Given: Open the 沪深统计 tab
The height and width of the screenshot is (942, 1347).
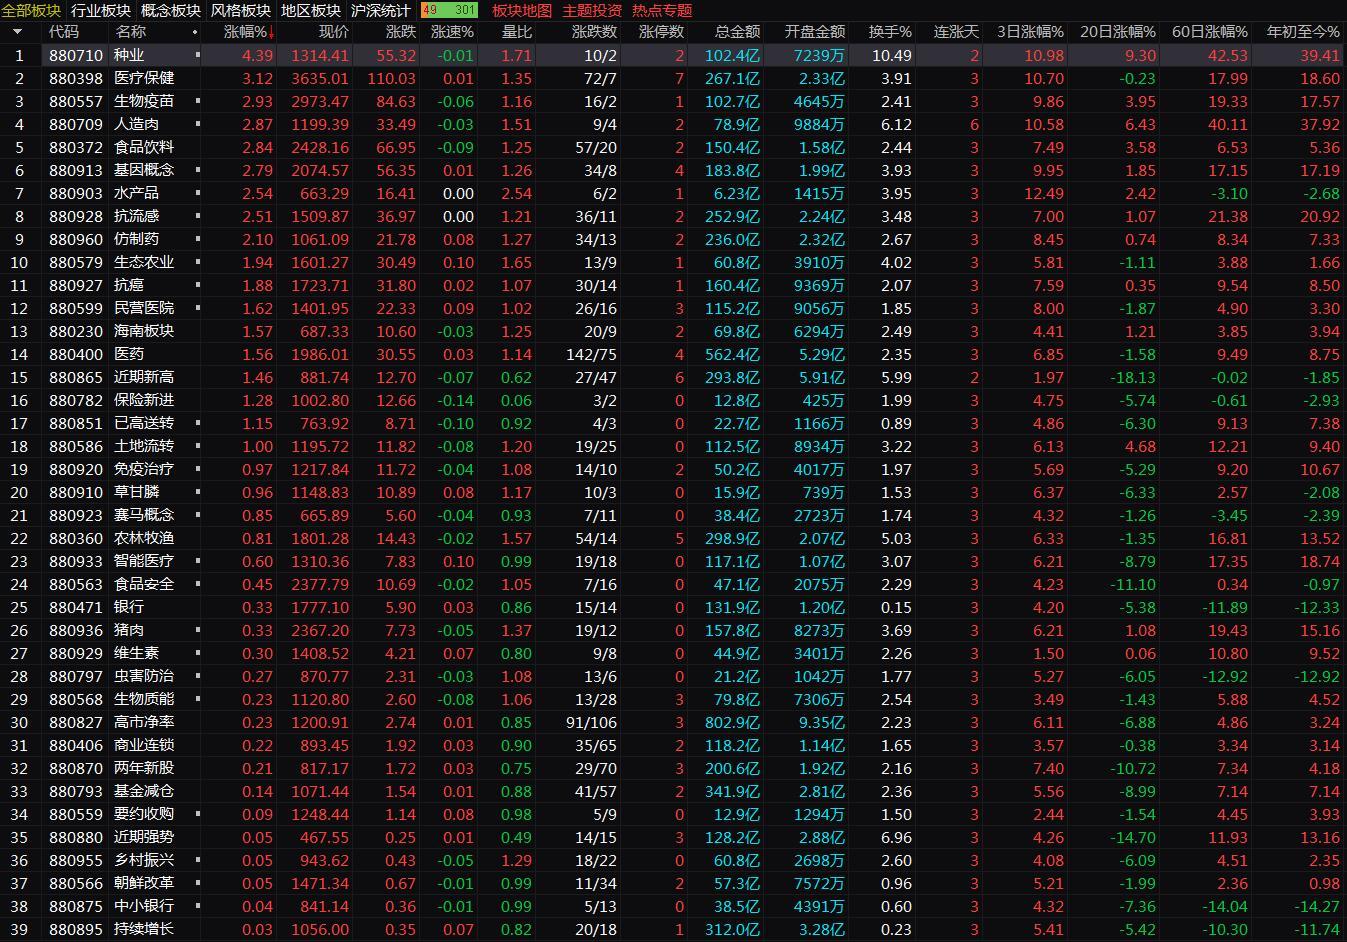Looking at the screenshot, I should (381, 10).
